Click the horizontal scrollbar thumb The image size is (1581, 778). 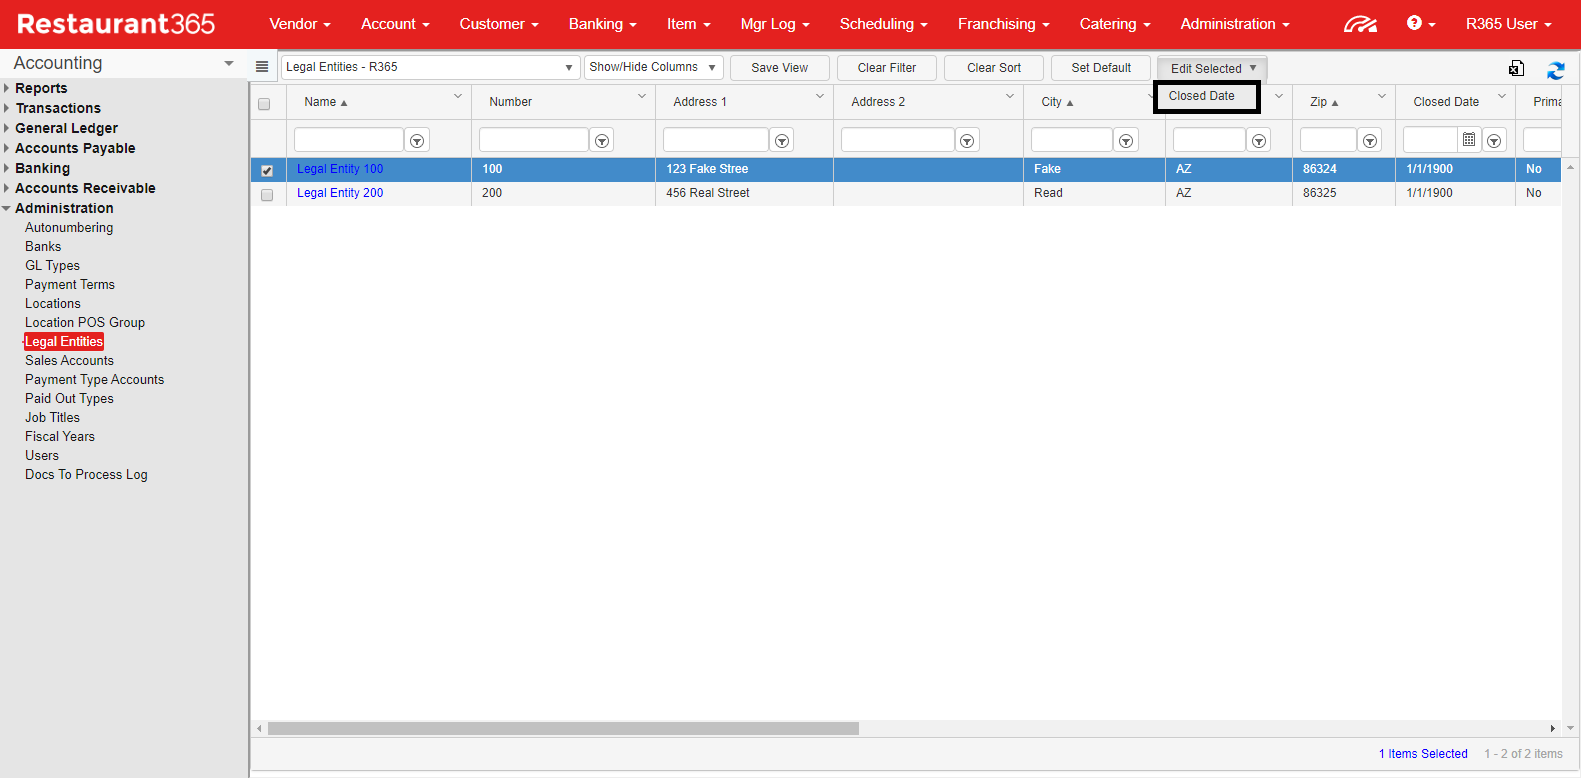coord(563,729)
